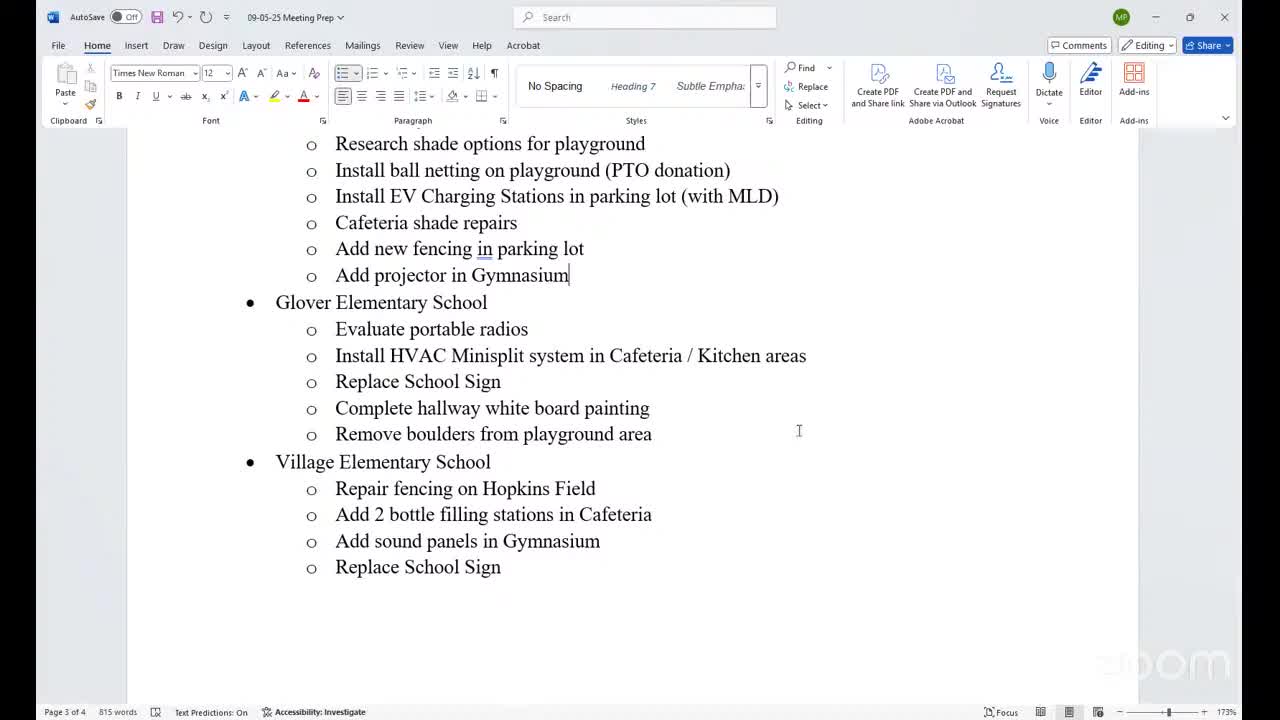Click Find in Editing group
Image resolution: width=1280 pixels, height=720 pixels.
coord(800,68)
